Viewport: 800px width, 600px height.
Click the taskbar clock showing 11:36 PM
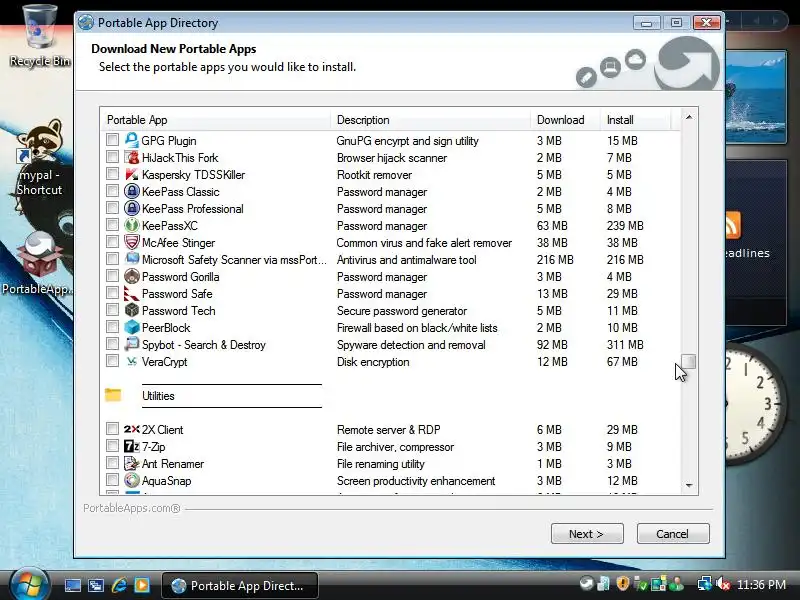click(x=761, y=585)
